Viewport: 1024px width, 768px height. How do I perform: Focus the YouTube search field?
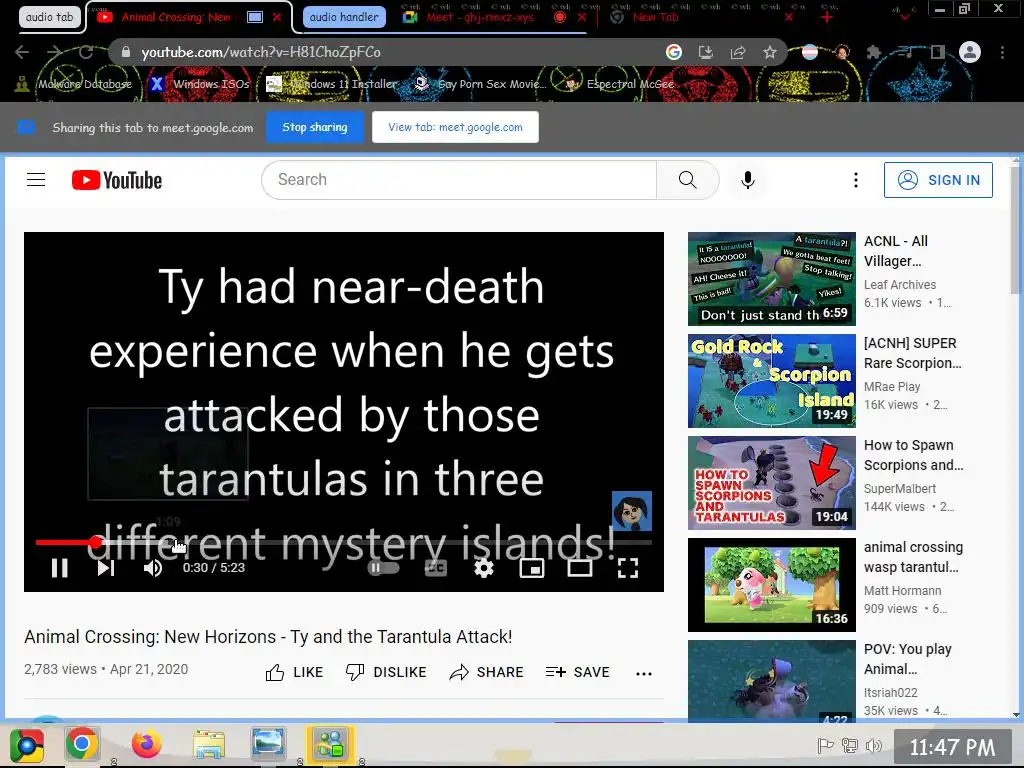point(459,180)
